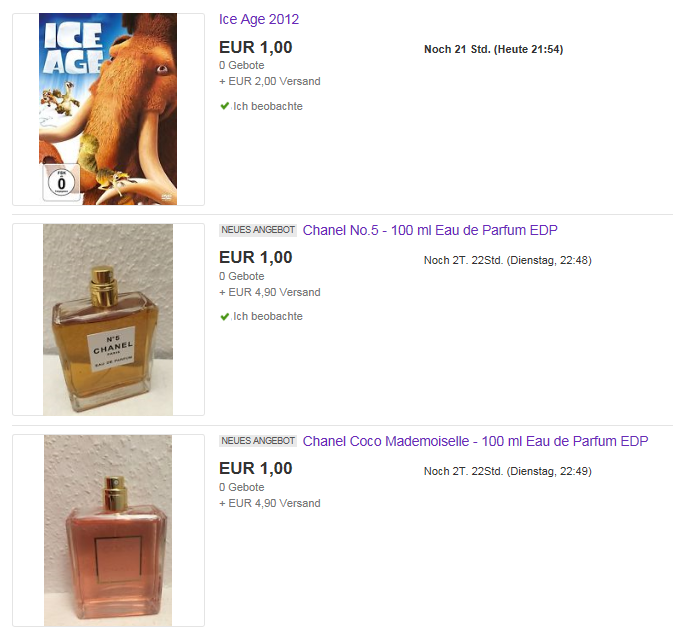Click the Chanel No.5 bottle thumbnail
The image size is (673, 633).
(x=108, y=319)
